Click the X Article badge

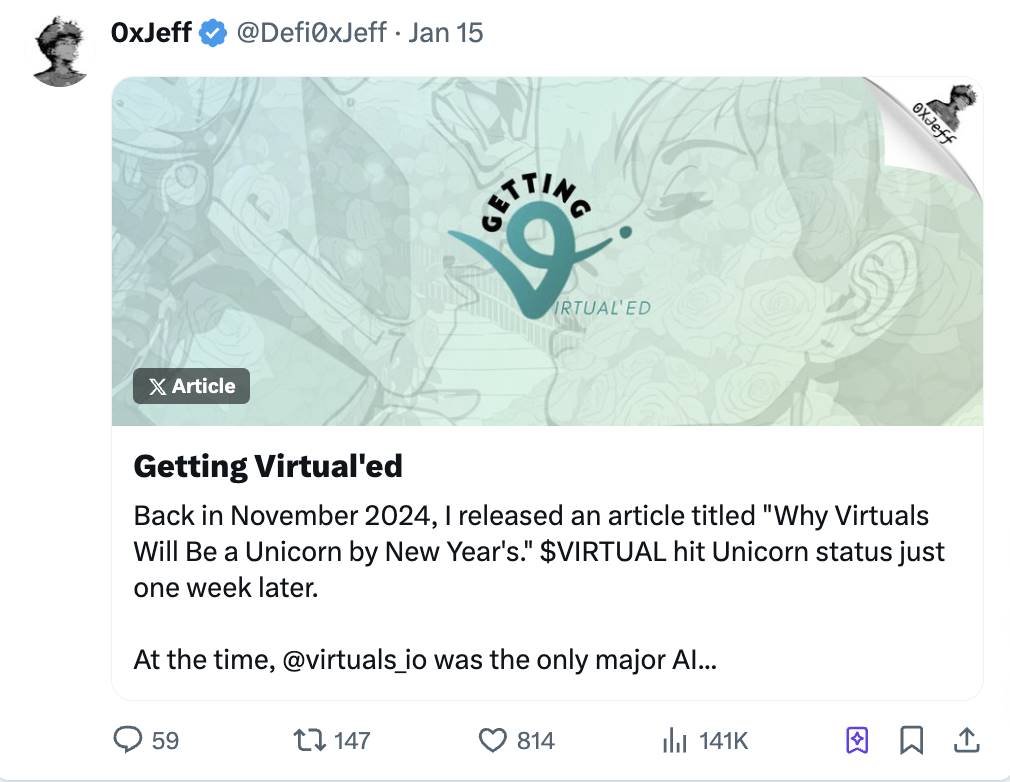(x=191, y=386)
